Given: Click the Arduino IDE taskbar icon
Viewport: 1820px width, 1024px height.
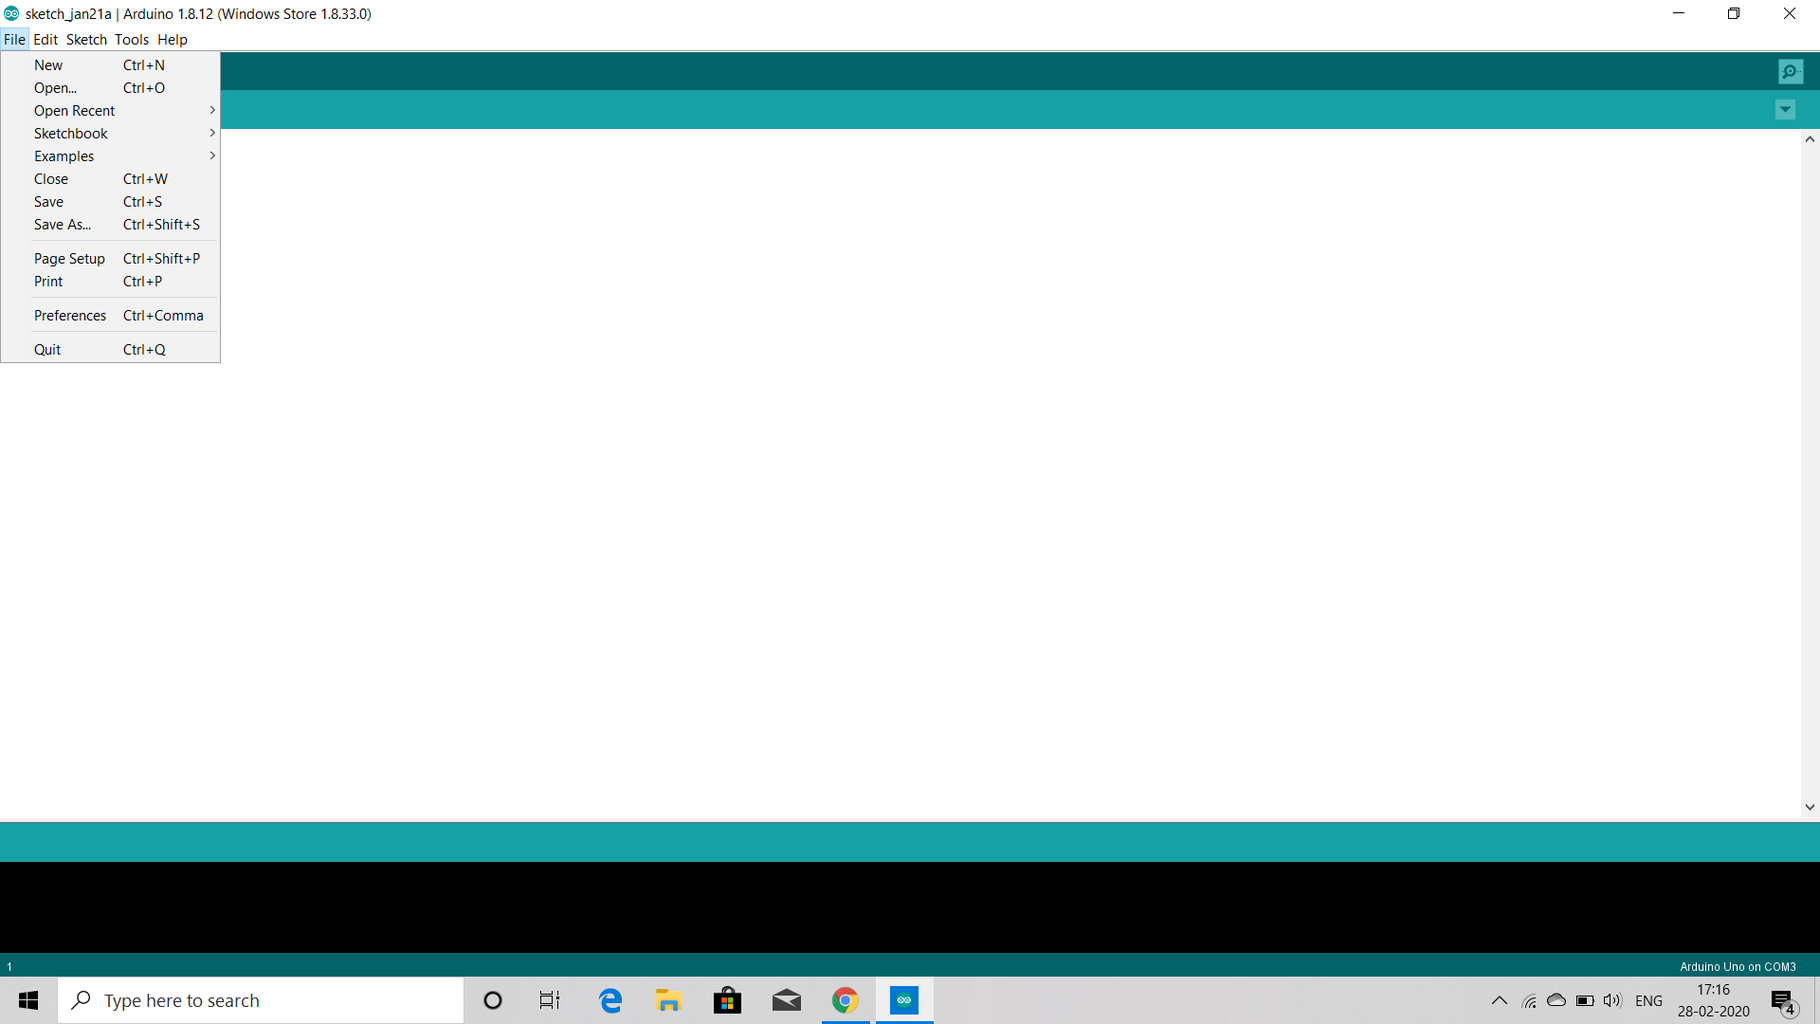Looking at the screenshot, I should coord(904,1000).
